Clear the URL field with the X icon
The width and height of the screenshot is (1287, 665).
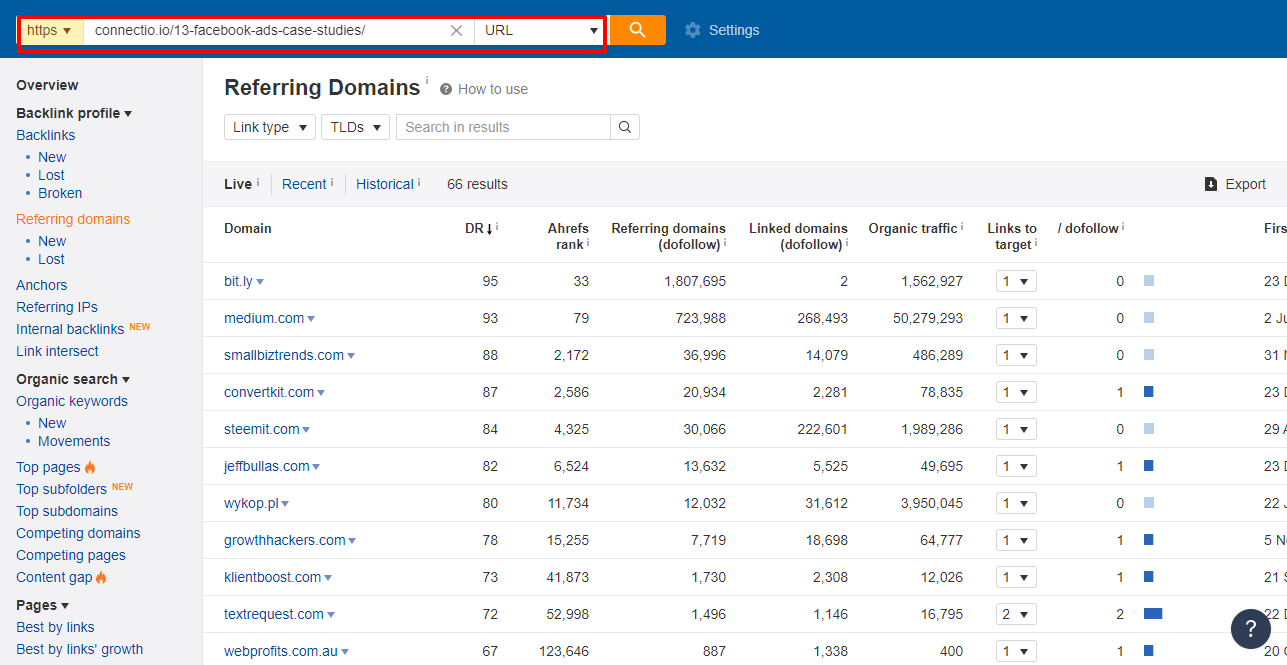(x=456, y=30)
